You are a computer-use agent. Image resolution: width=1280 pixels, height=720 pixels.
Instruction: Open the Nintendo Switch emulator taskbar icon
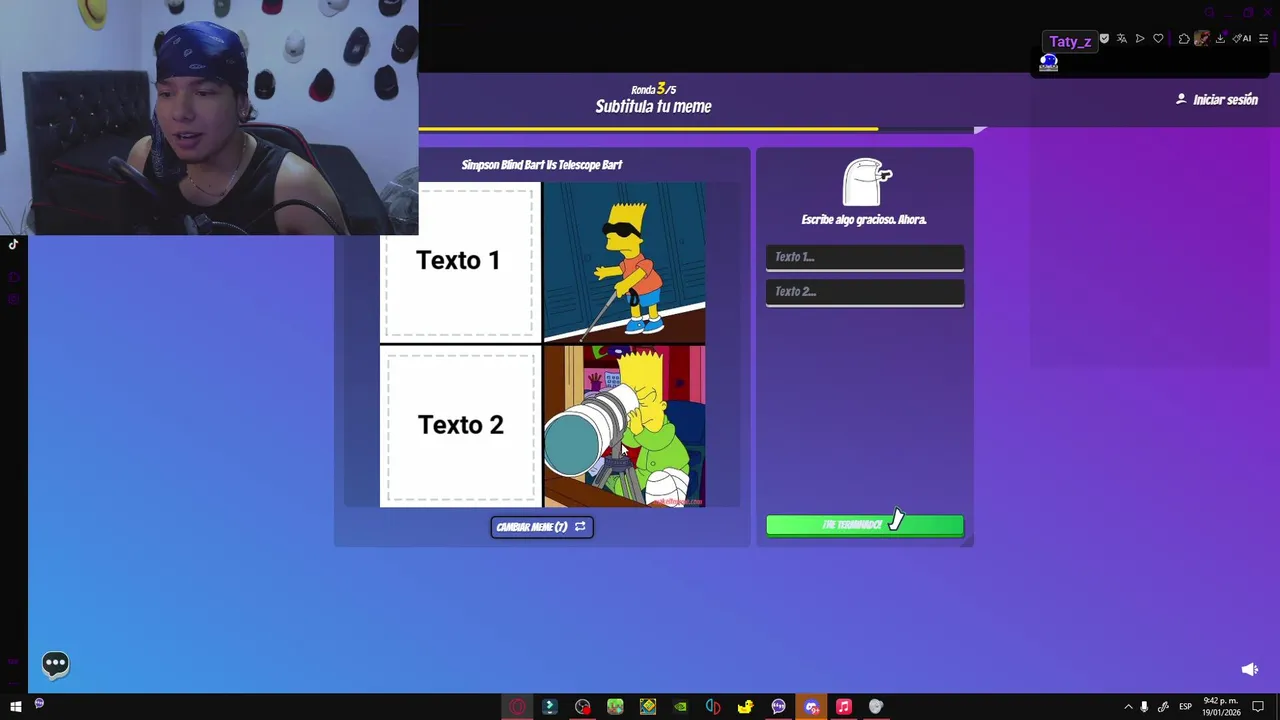click(x=713, y=707)
